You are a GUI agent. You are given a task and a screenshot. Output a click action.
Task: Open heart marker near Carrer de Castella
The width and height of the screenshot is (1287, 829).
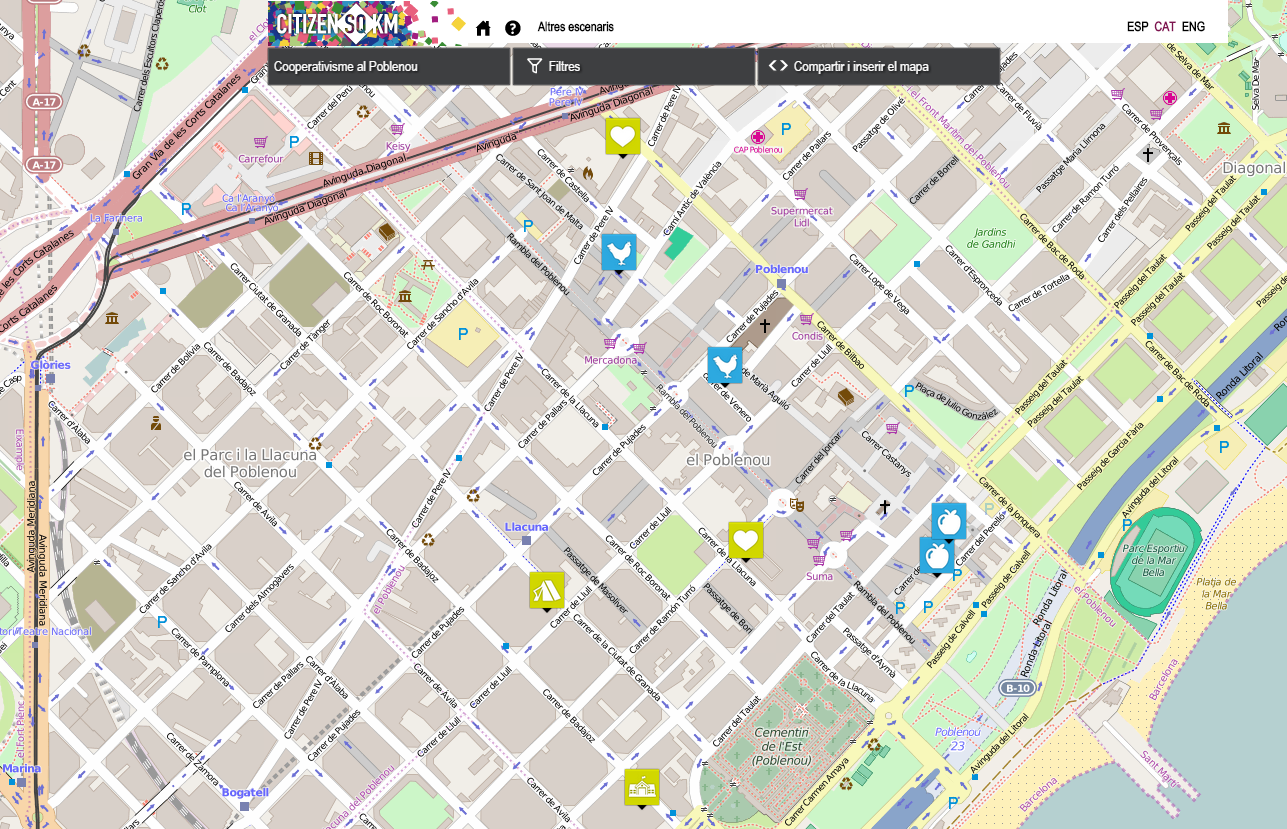click(x=623, y=137)
